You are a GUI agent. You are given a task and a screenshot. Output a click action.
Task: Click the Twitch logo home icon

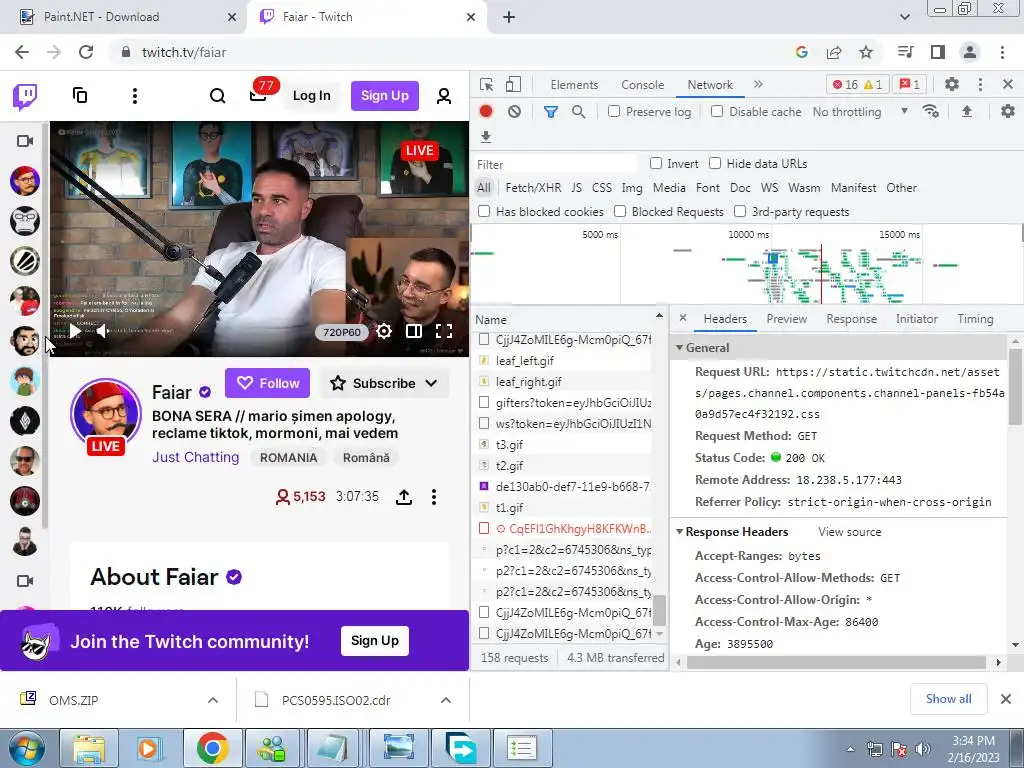point(25,97)
